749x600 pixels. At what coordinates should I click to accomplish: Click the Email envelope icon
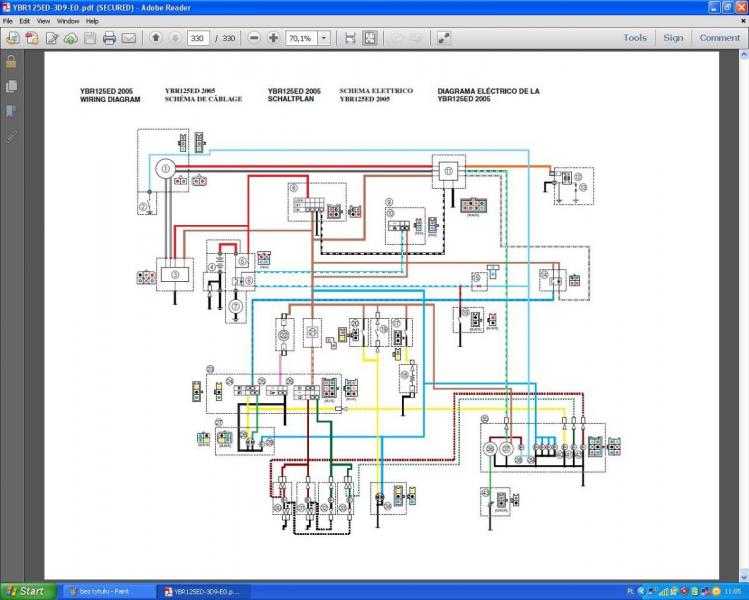point(129,38)
